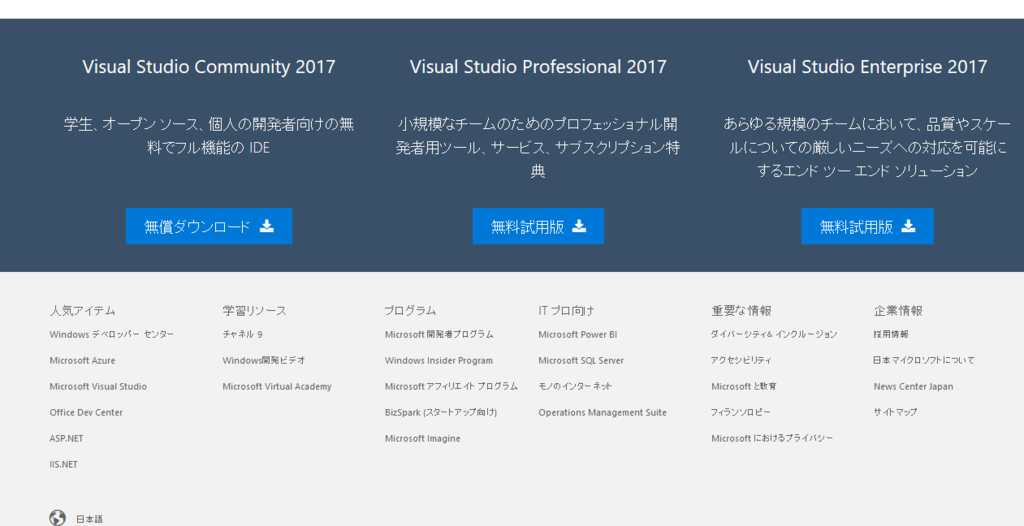Screen dimensions: 1024x526
Task: Open the Microsoft SQL Server link
Action: [581, 361]
